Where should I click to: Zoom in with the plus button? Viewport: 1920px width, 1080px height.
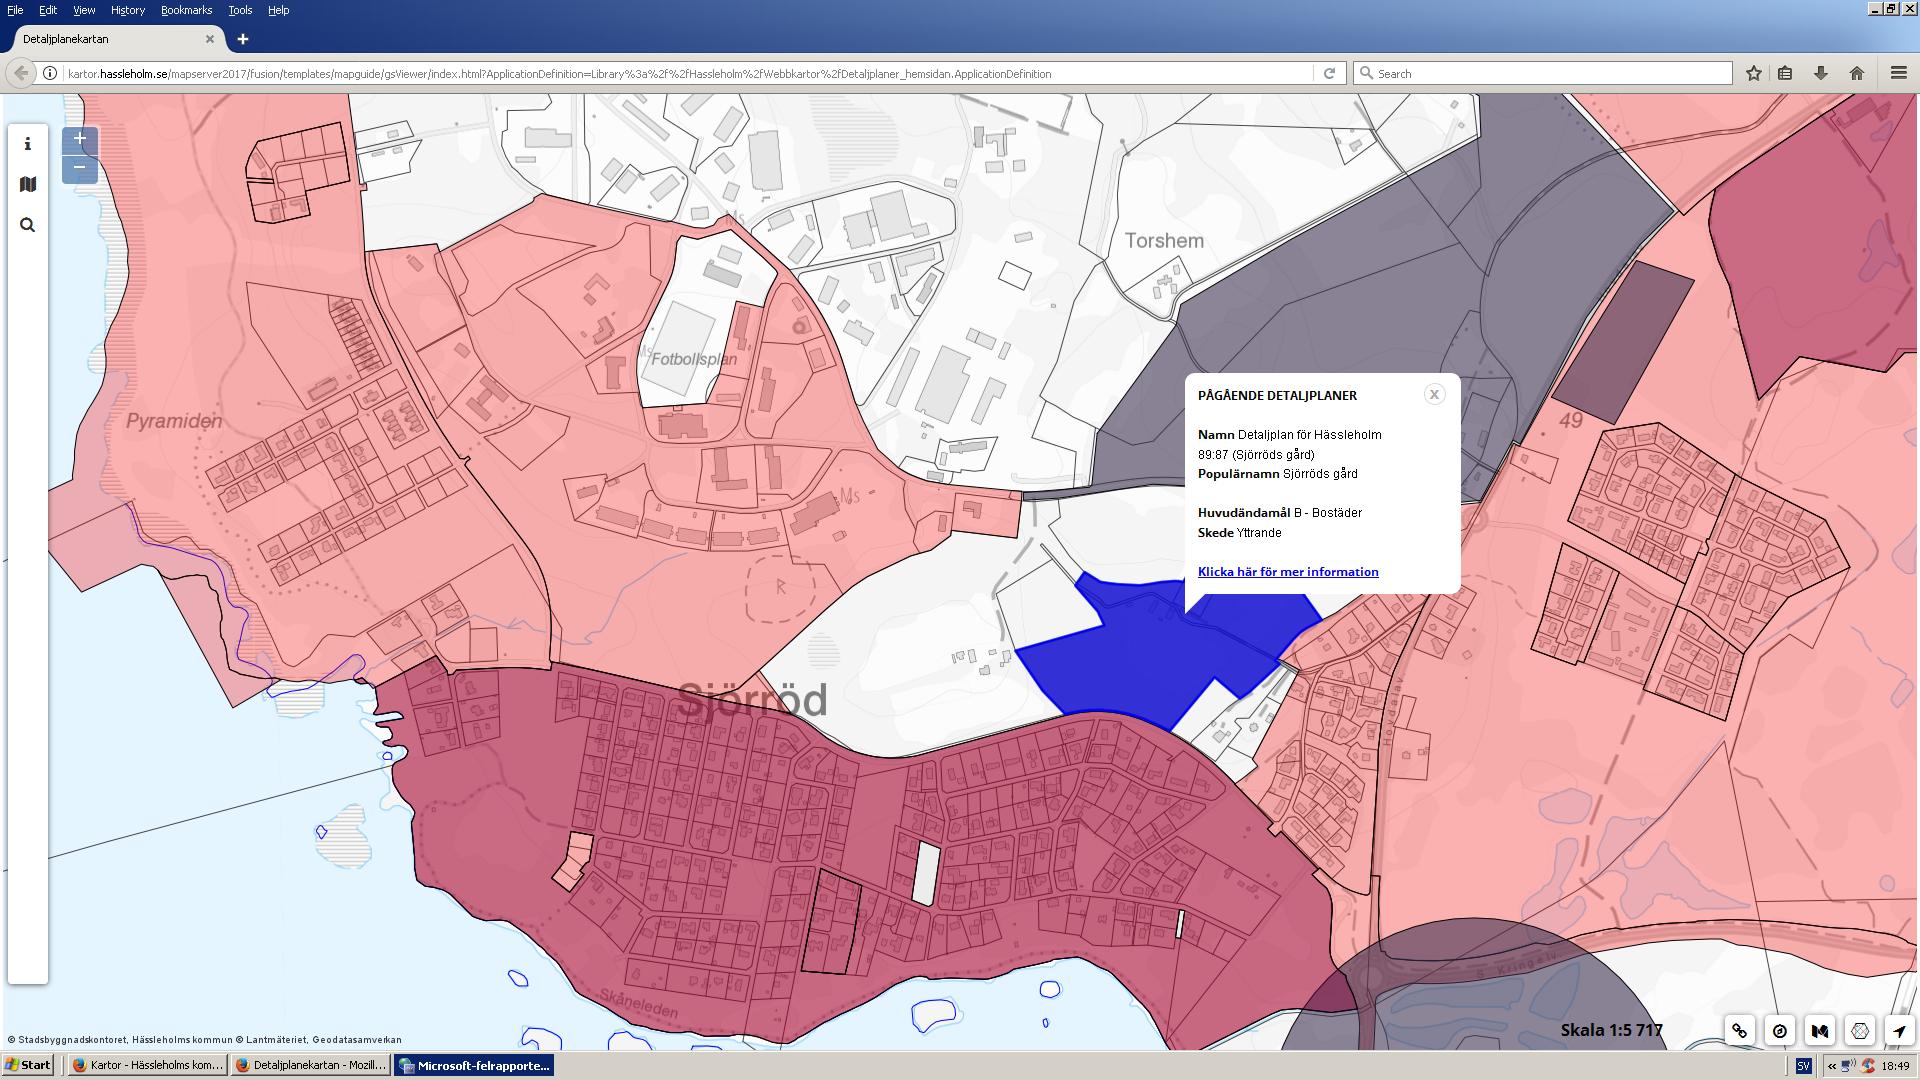point(79,139)
